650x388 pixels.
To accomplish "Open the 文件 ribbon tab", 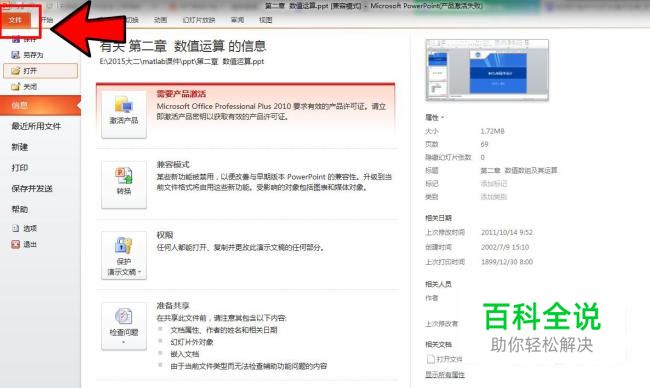I will pyautogui.click(x=16, y=20).
